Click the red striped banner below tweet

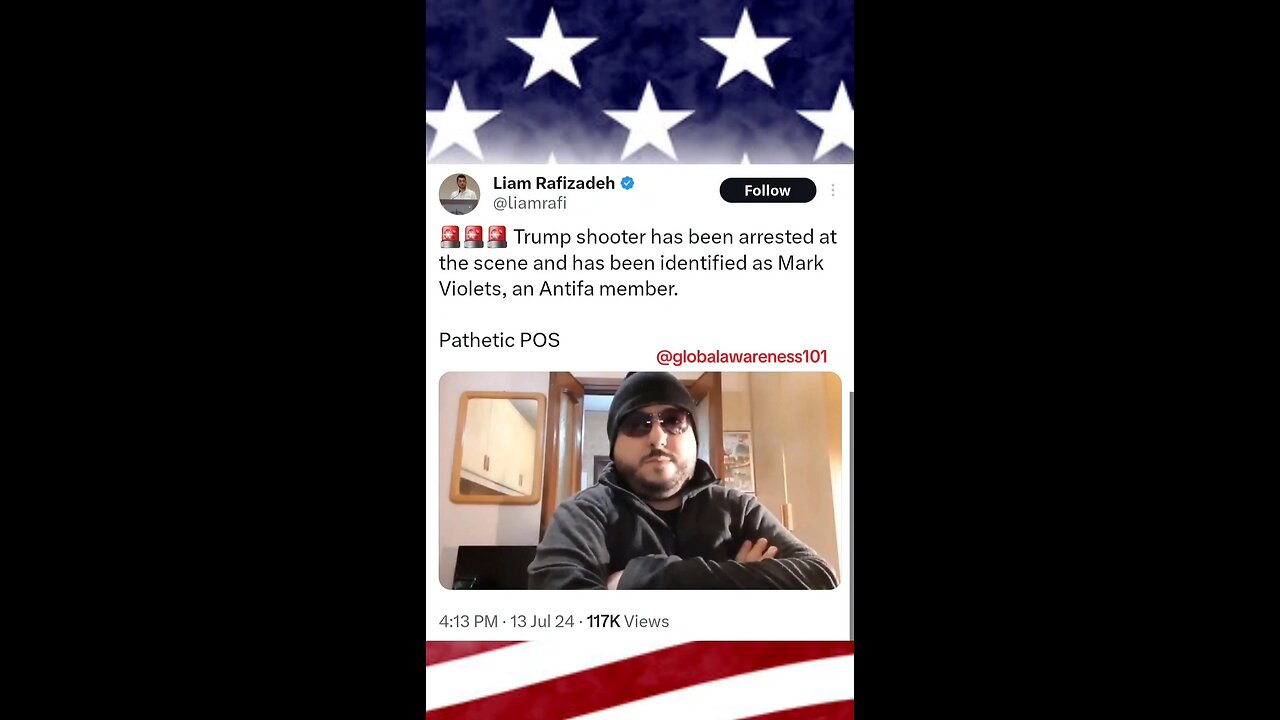pyautogui.click(x=640, y=680)
